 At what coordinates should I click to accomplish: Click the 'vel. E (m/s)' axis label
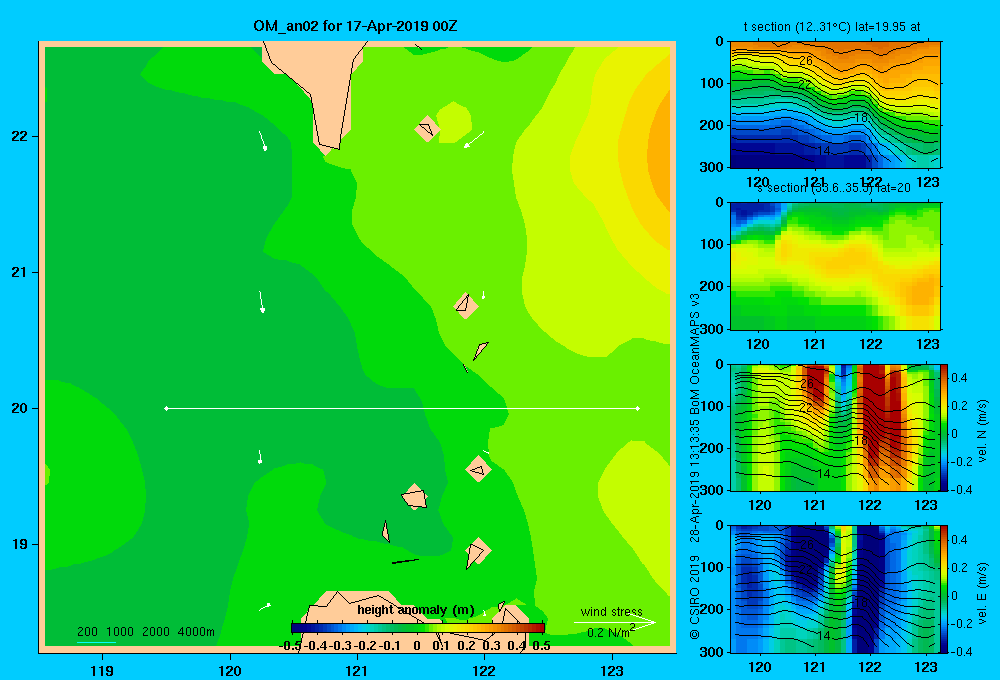pyautogui.click(x=982, y=593)
